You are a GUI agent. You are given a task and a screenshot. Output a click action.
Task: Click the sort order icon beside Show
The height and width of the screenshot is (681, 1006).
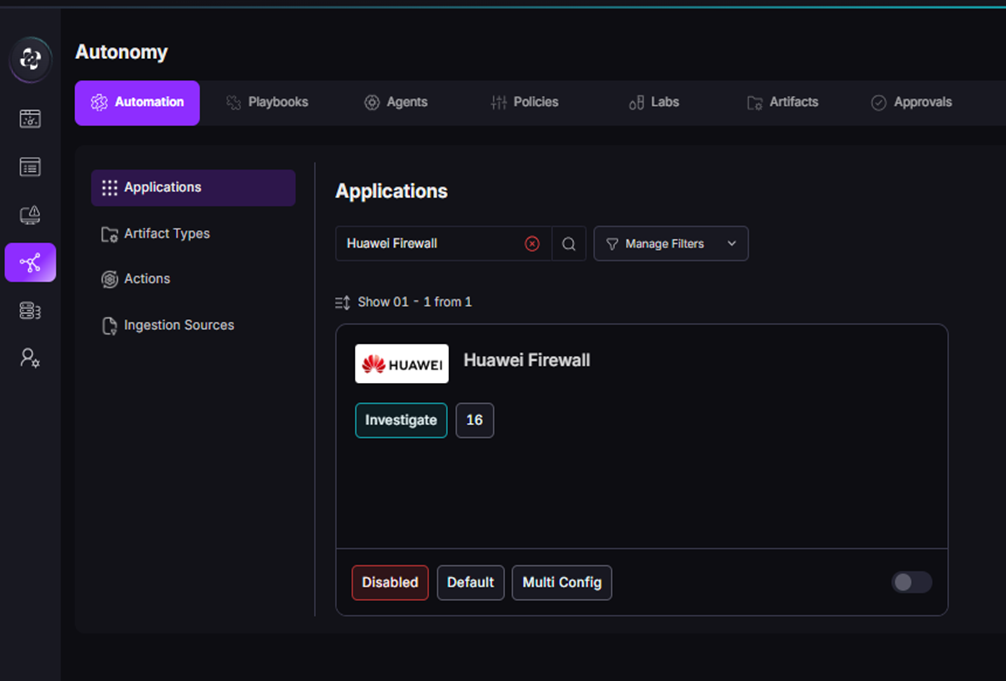343,302
